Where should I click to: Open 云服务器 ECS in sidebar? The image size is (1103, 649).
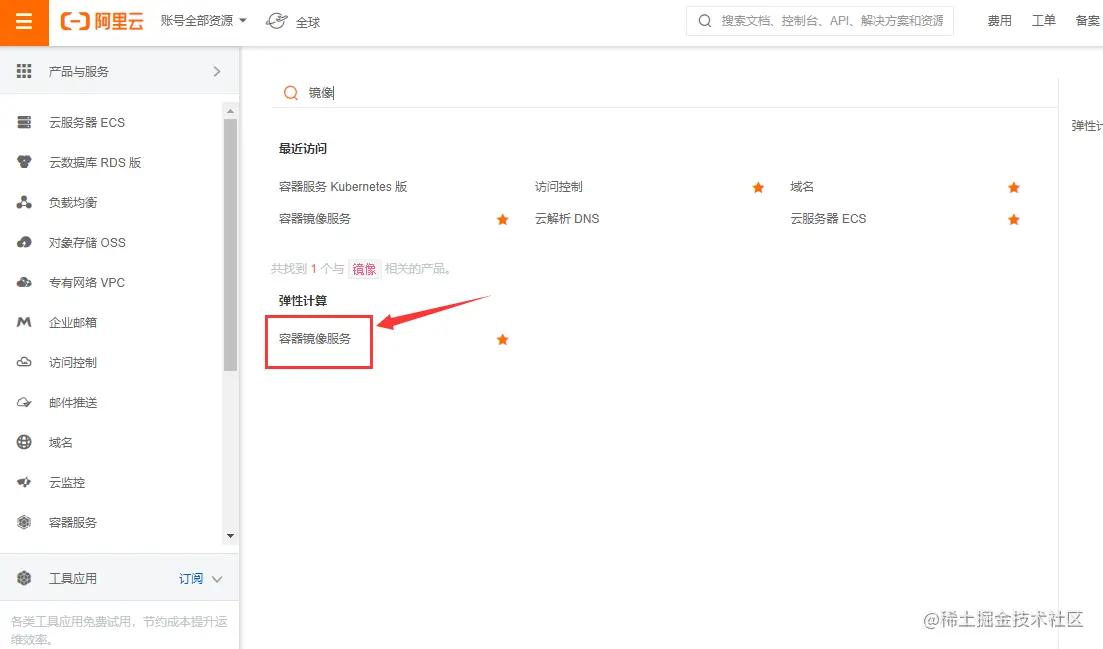[87, 122]
